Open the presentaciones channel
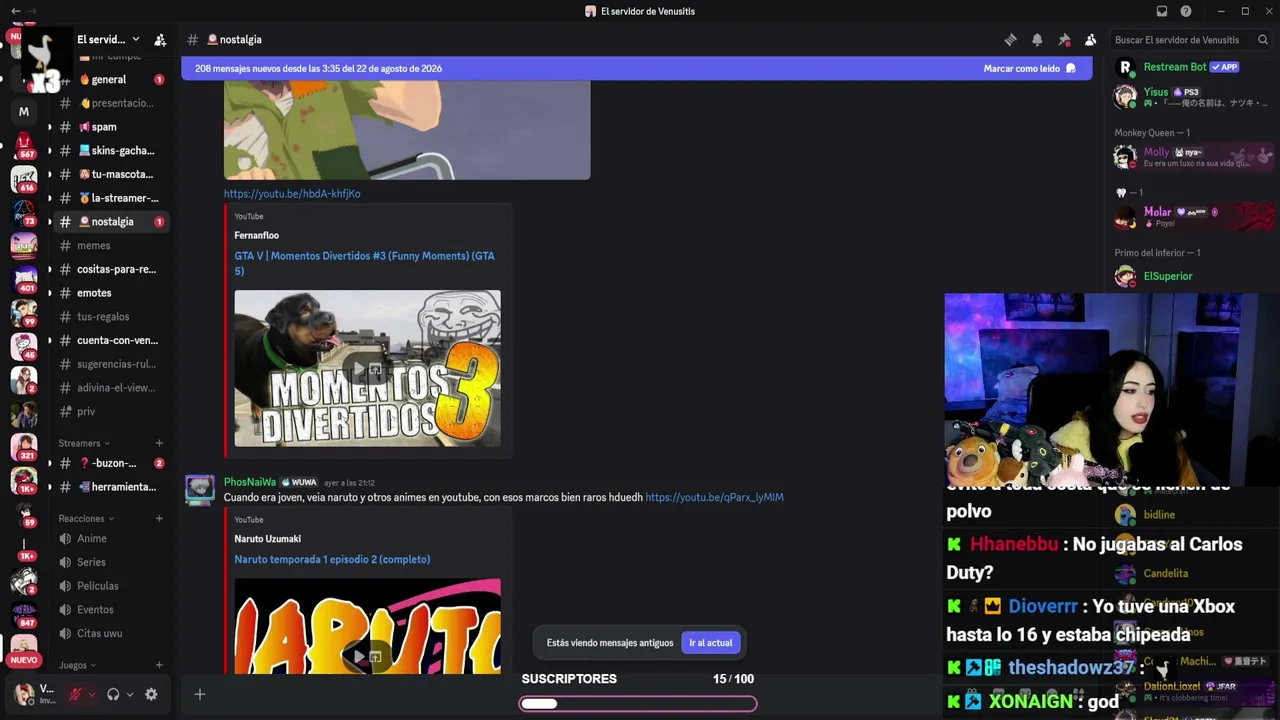 111,103
